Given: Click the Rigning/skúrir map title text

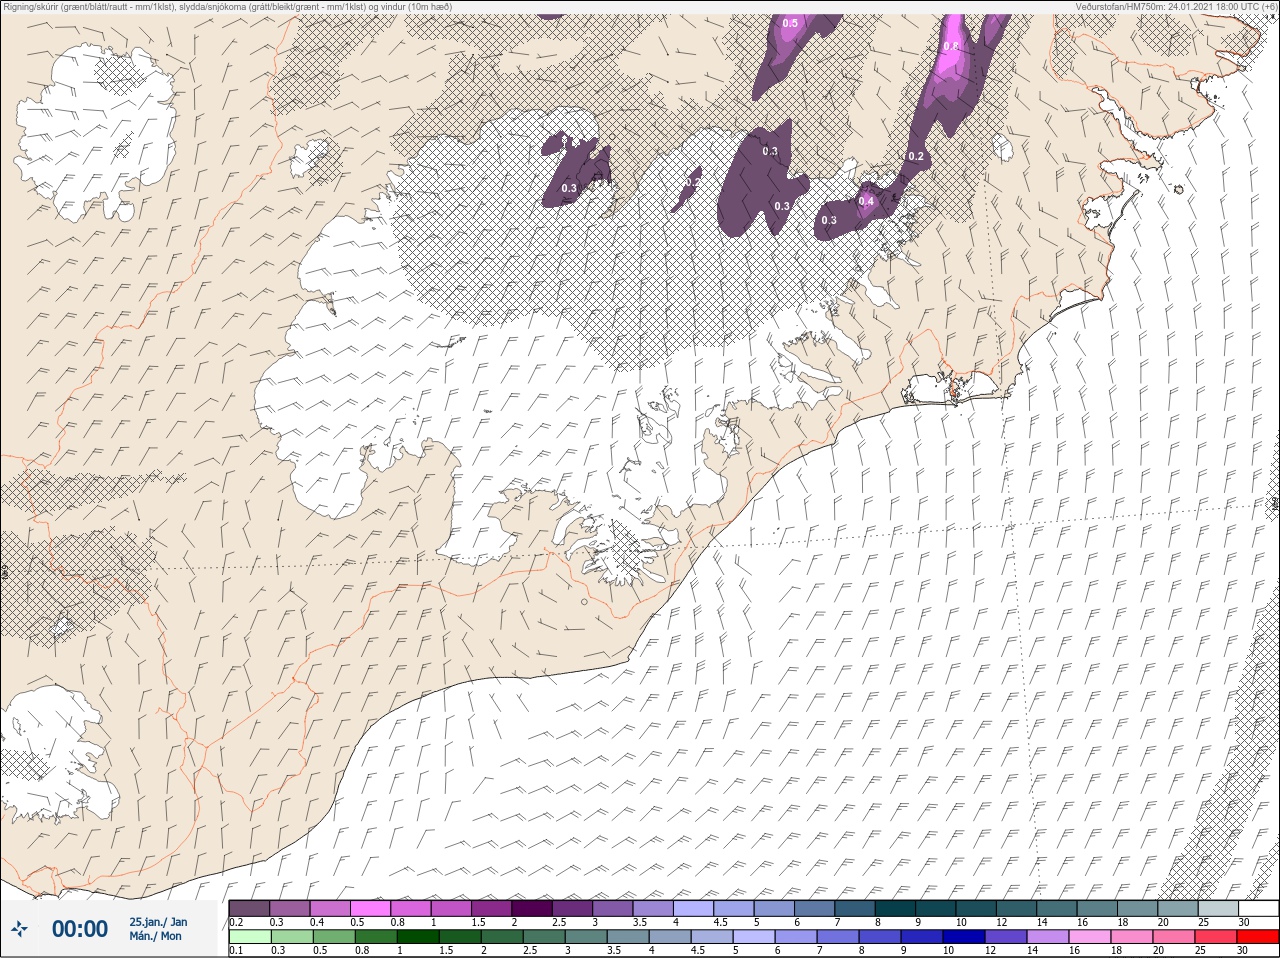Looking at the screenshot, I should 228,7.
